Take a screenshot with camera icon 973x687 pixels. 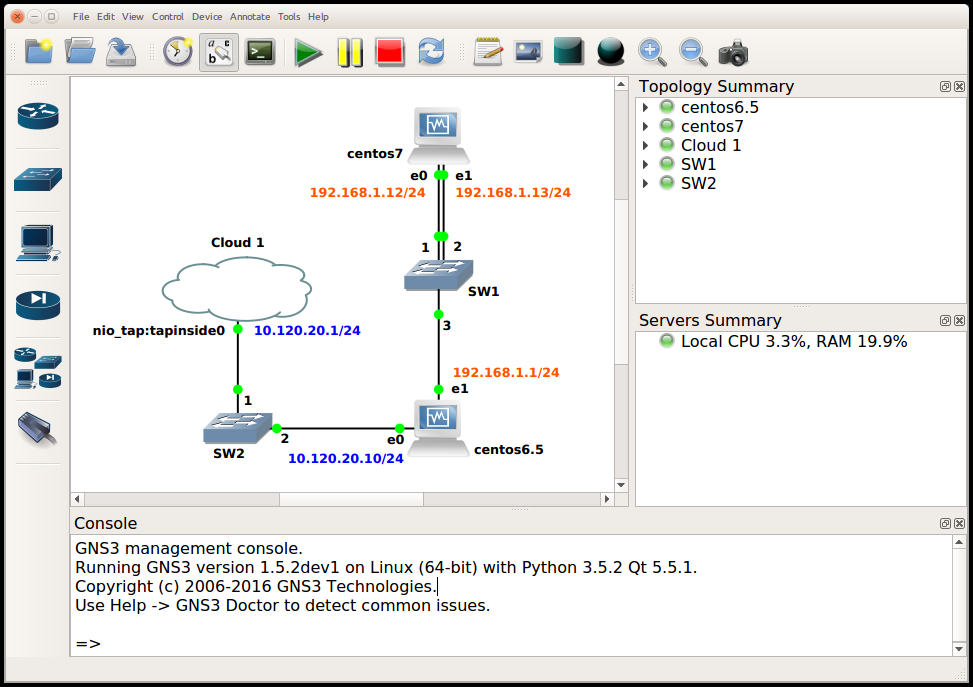point(733,53)
